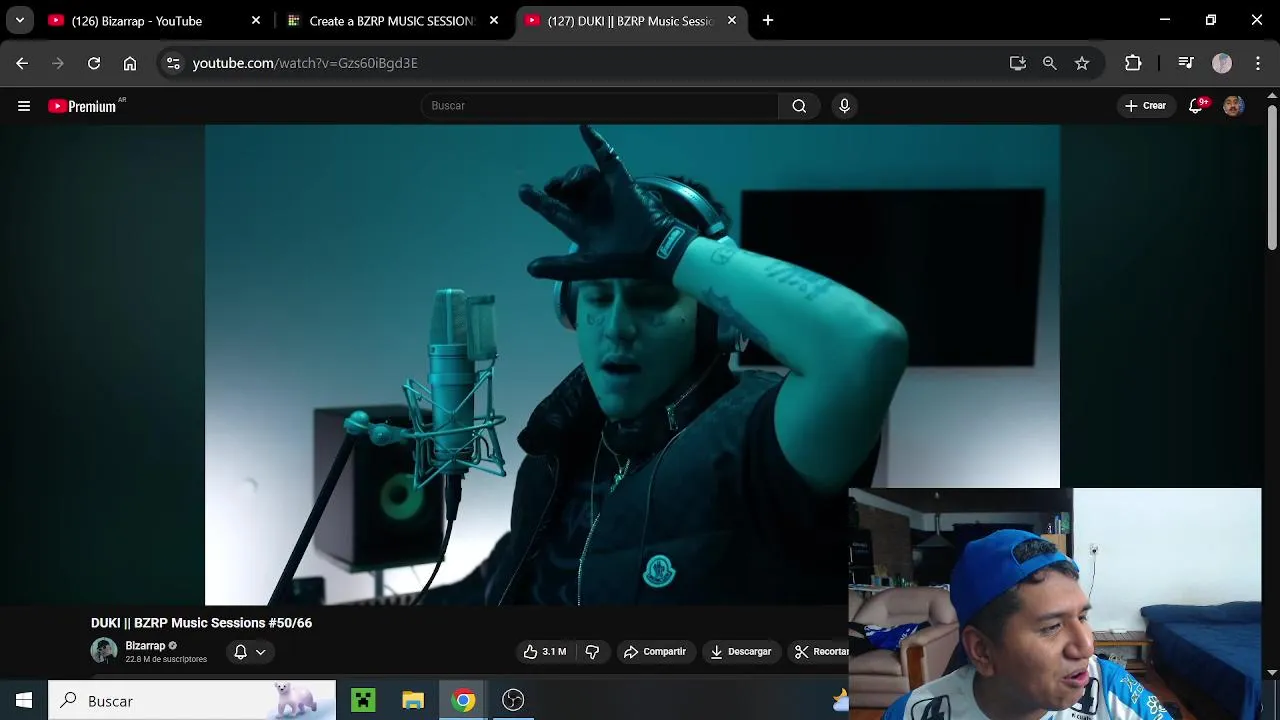Click the Recortar clip button
The image size is (1280, 720).
820,652
